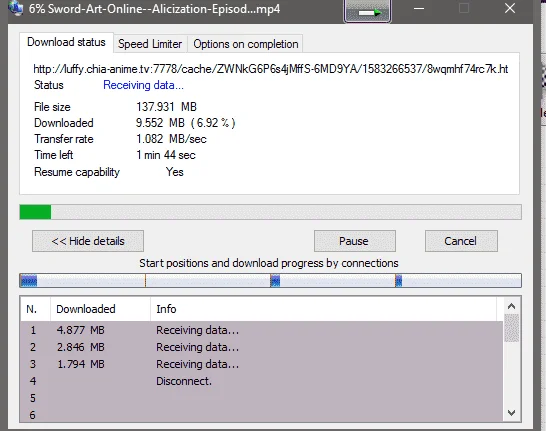Switch to the Download status tab
The image size is (546, 431).
[66, 42]
